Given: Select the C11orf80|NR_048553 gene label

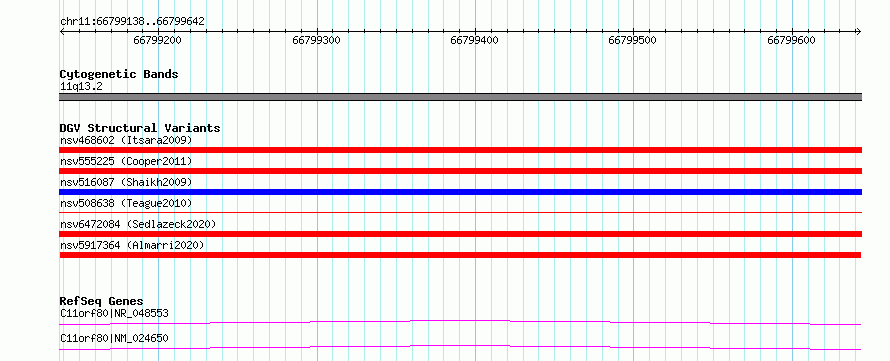Looking at the screenshot, I should point(114,313).
